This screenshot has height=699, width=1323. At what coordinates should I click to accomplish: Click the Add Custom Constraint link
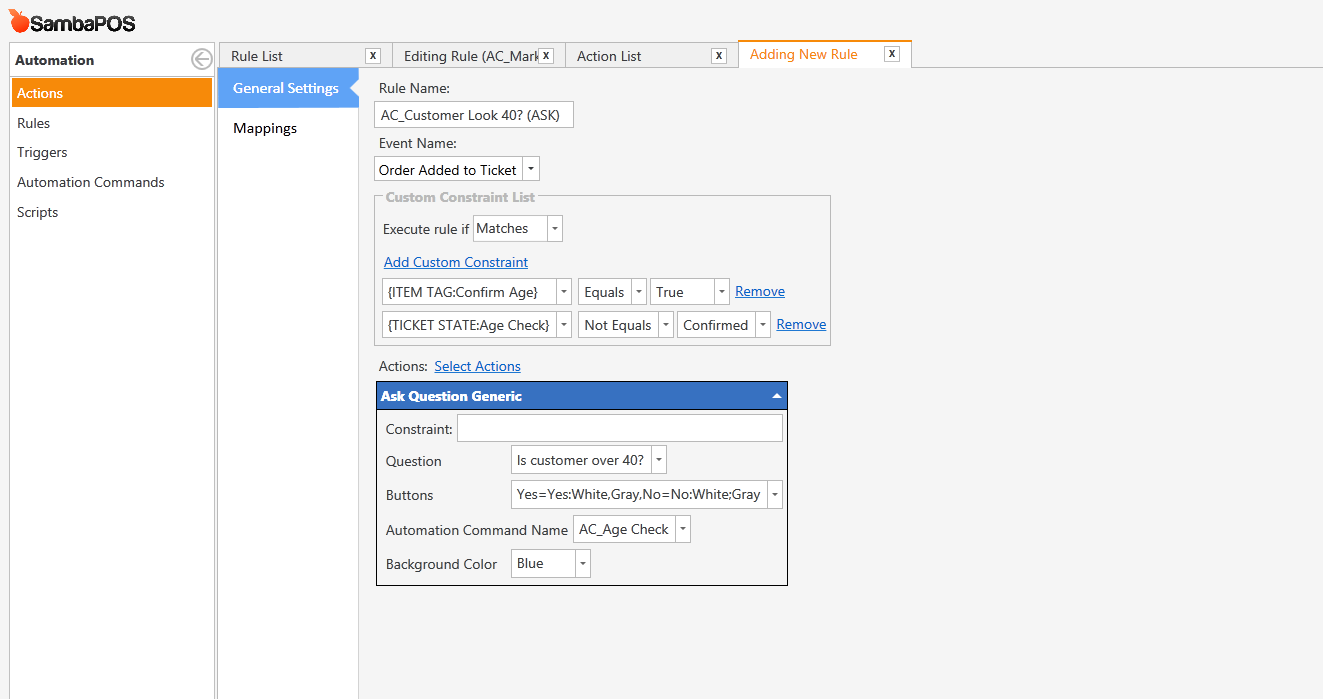point(456,262)
